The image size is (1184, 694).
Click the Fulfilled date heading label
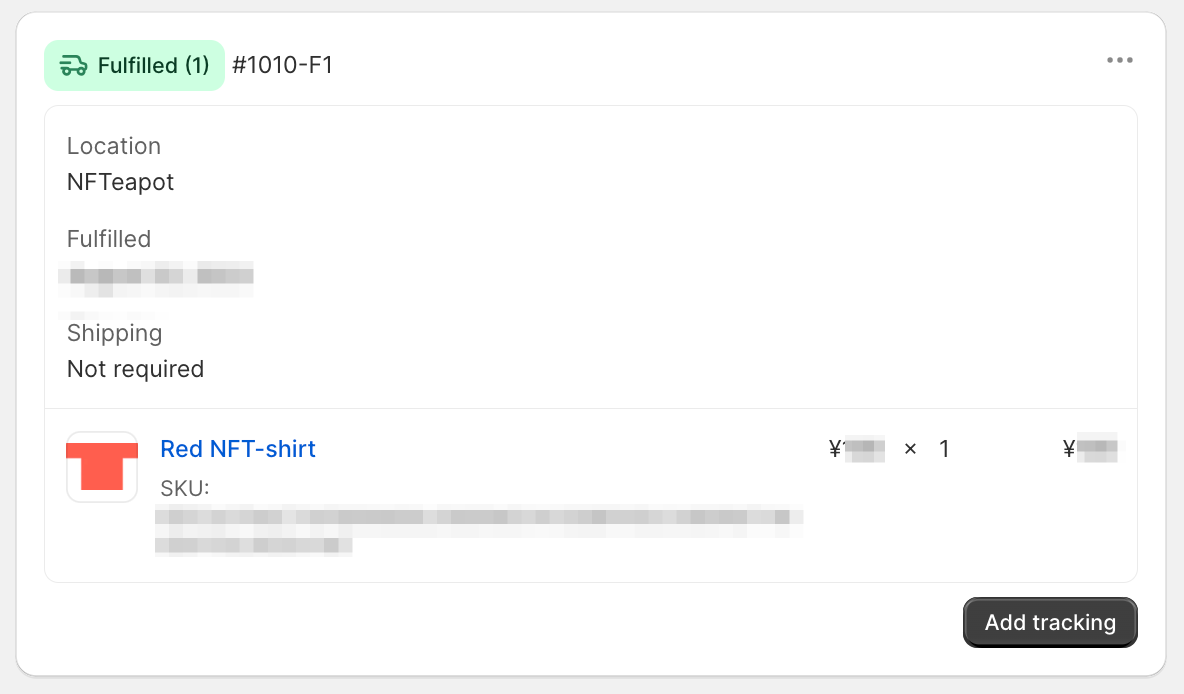pyautogui.click(x=109, y=239)
